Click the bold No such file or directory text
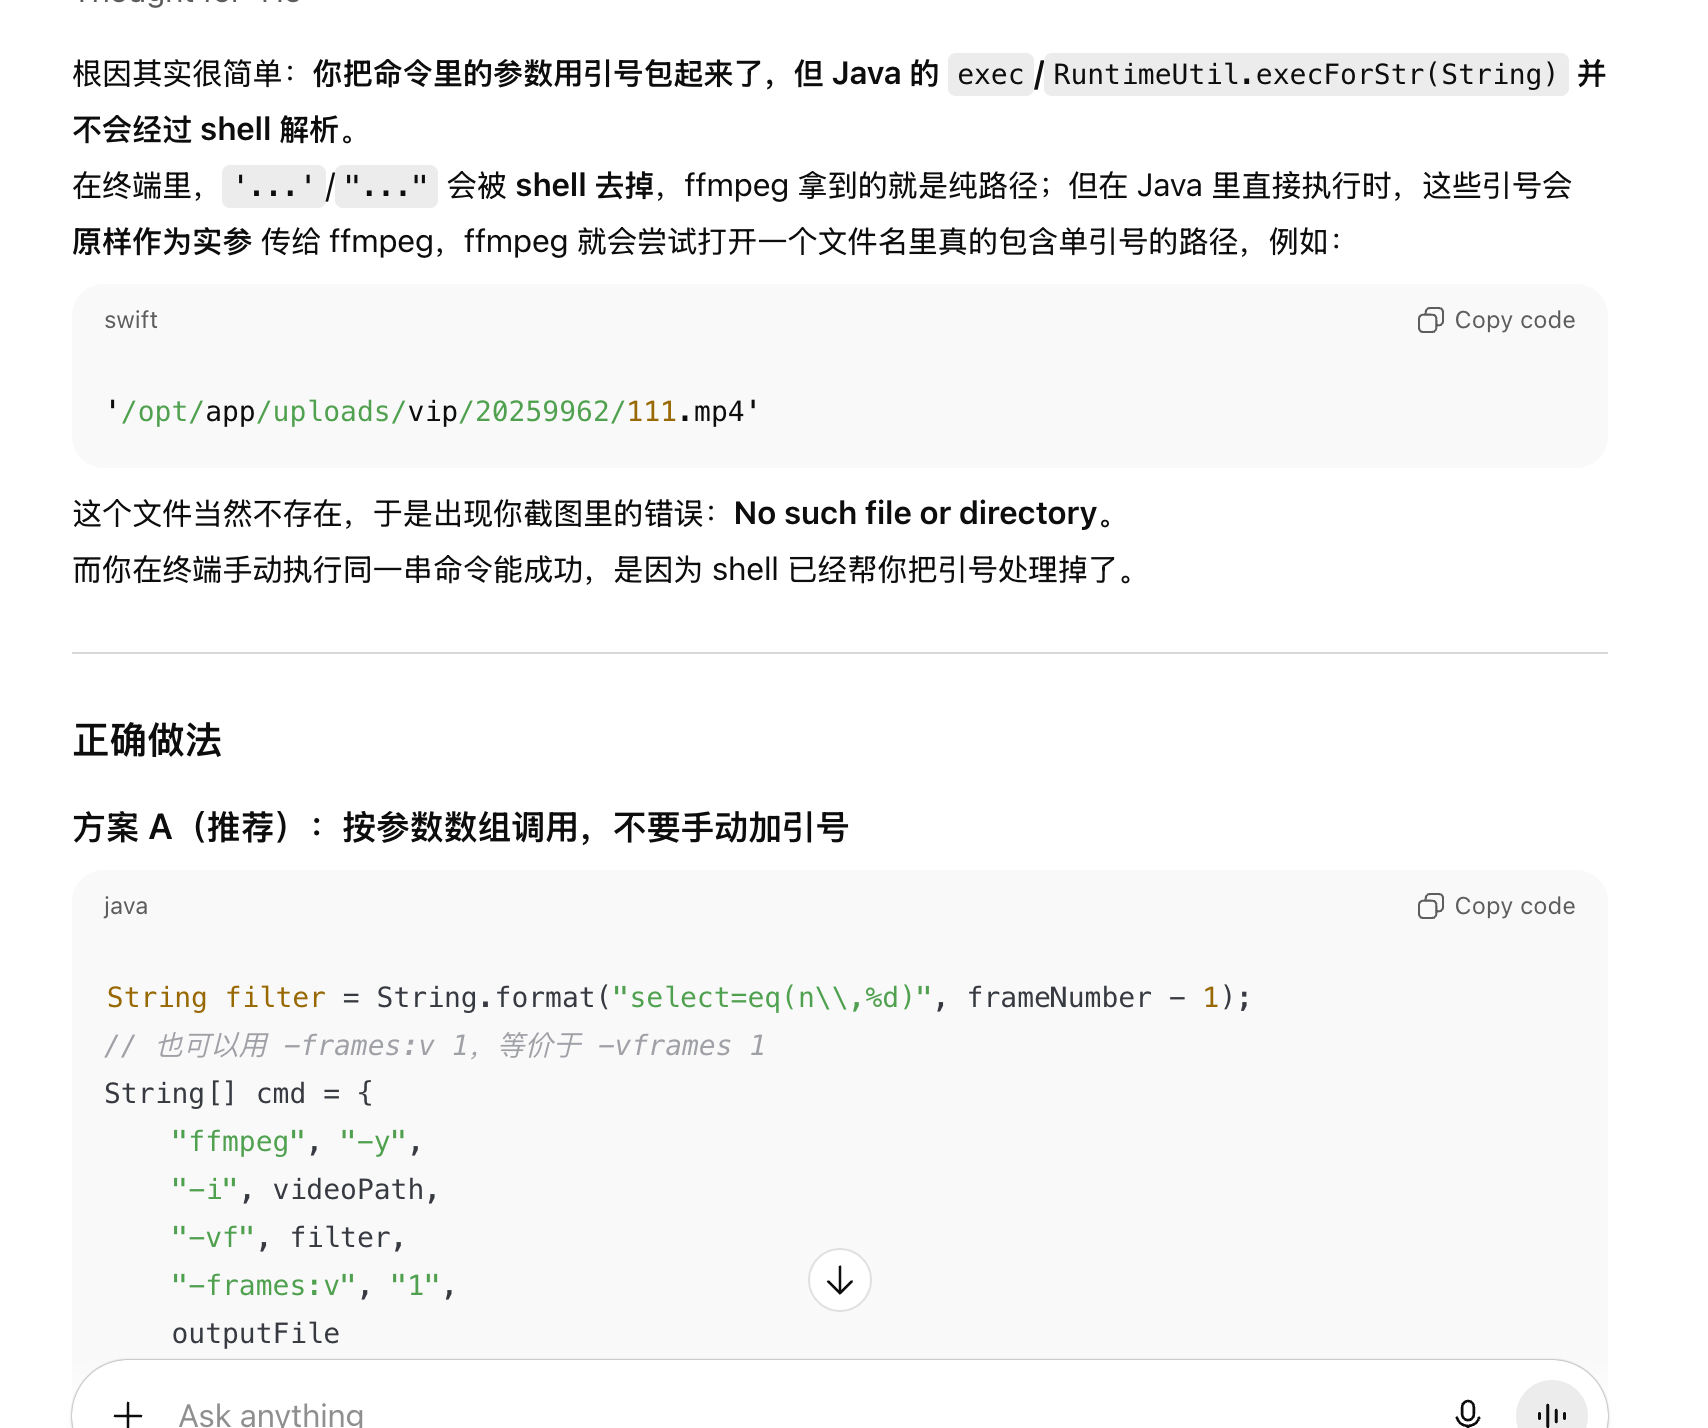This screenshot has width=1708, height=1428. (915, 513)
